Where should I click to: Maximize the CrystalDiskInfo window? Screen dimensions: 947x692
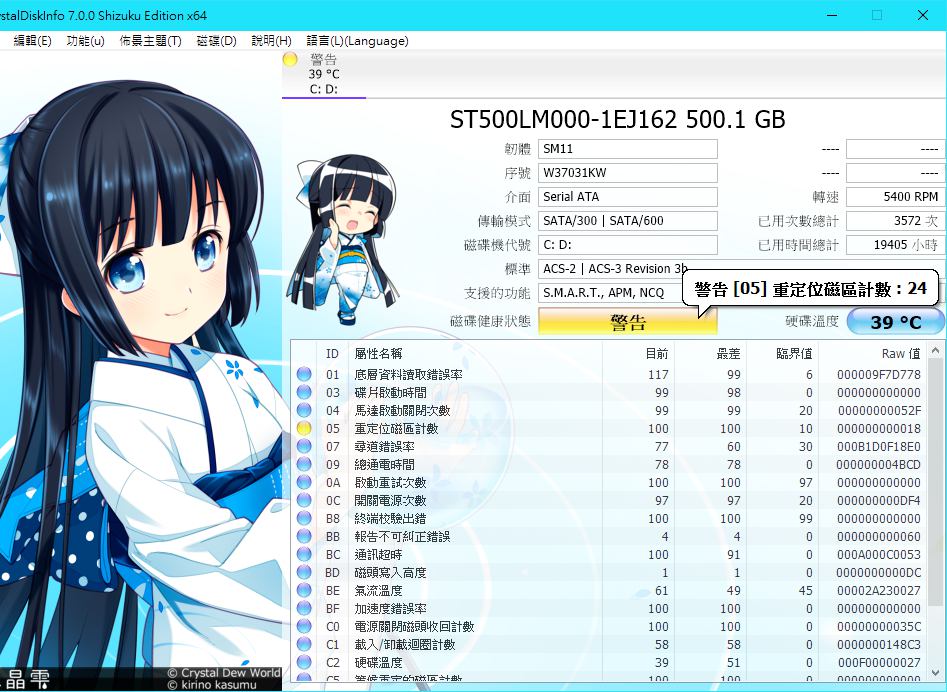[877, 15]
